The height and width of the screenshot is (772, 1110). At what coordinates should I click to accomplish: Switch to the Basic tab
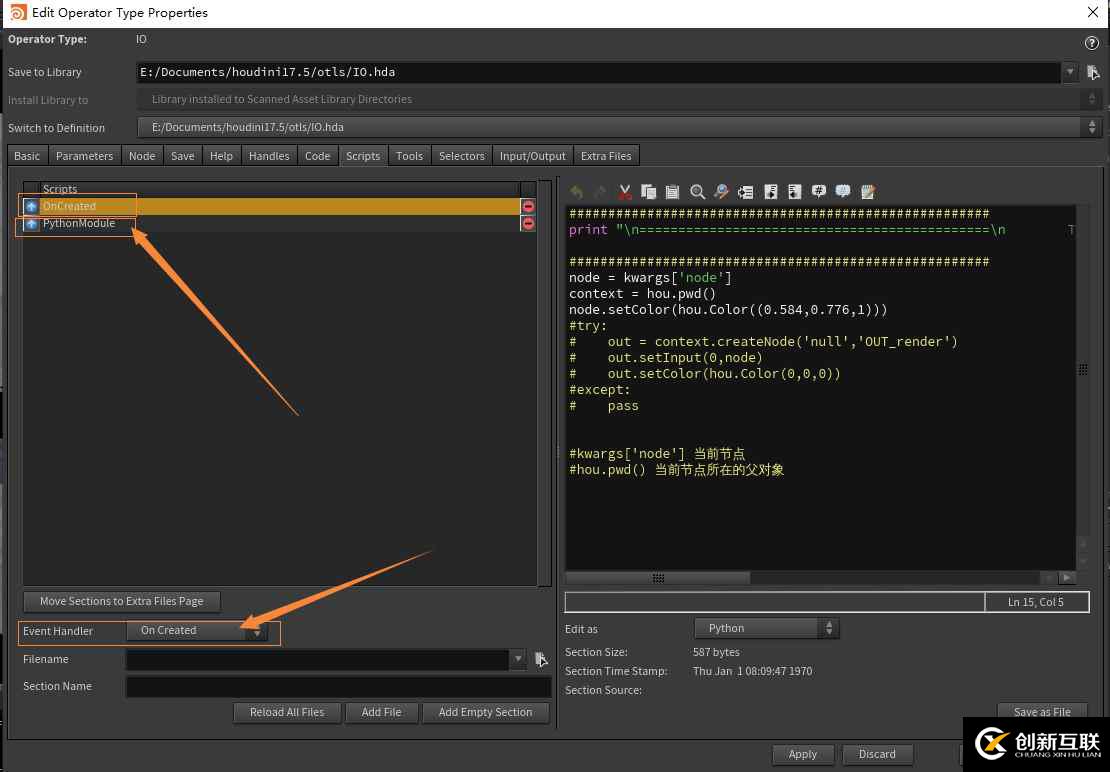click(27, 156)
